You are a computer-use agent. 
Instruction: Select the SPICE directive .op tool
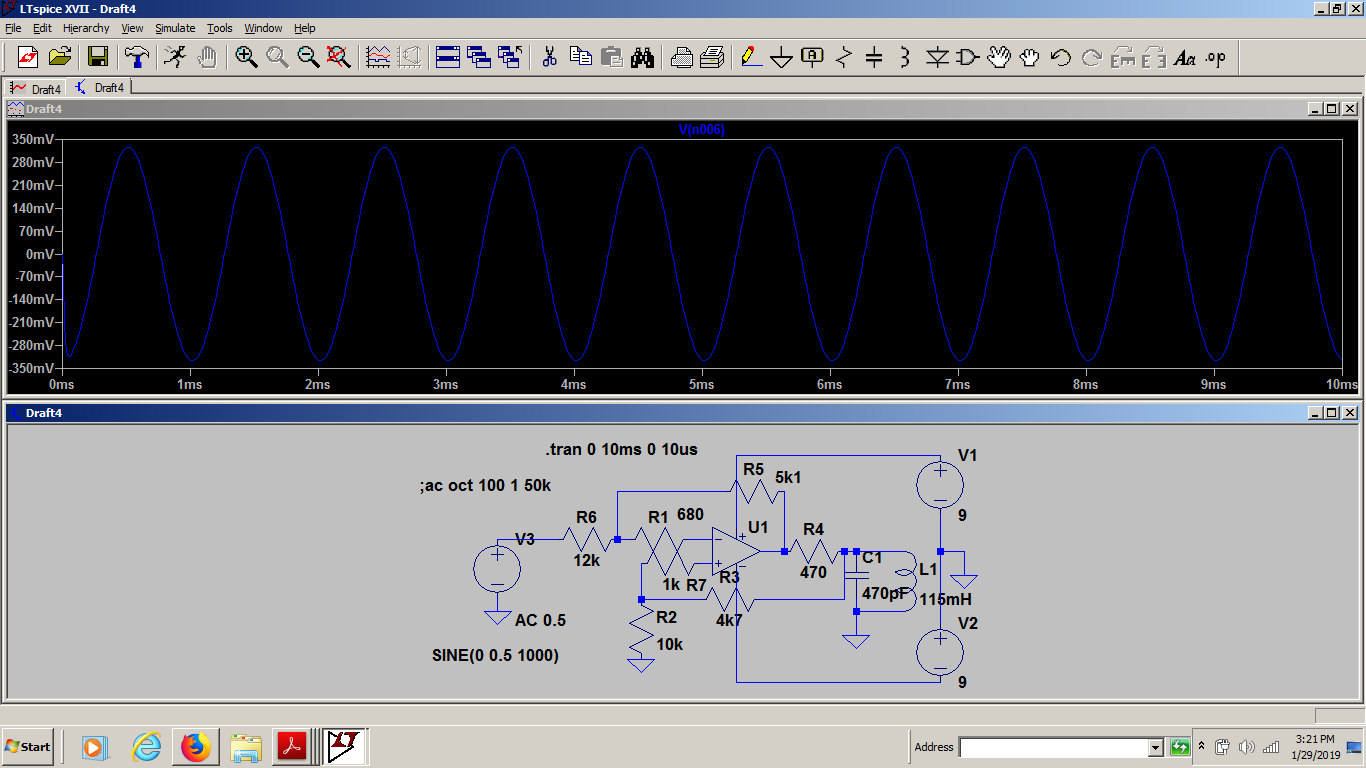click(x=1216, y=57)
